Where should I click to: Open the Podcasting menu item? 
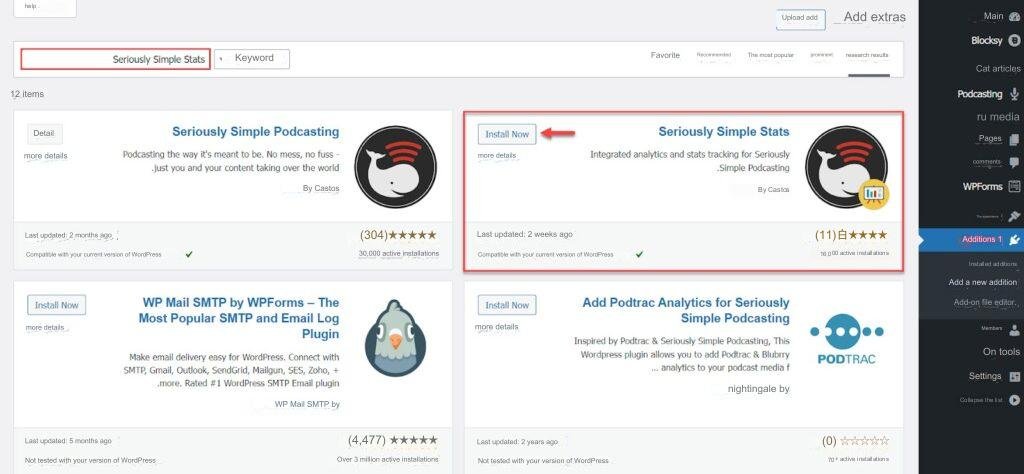click(980, 94)
